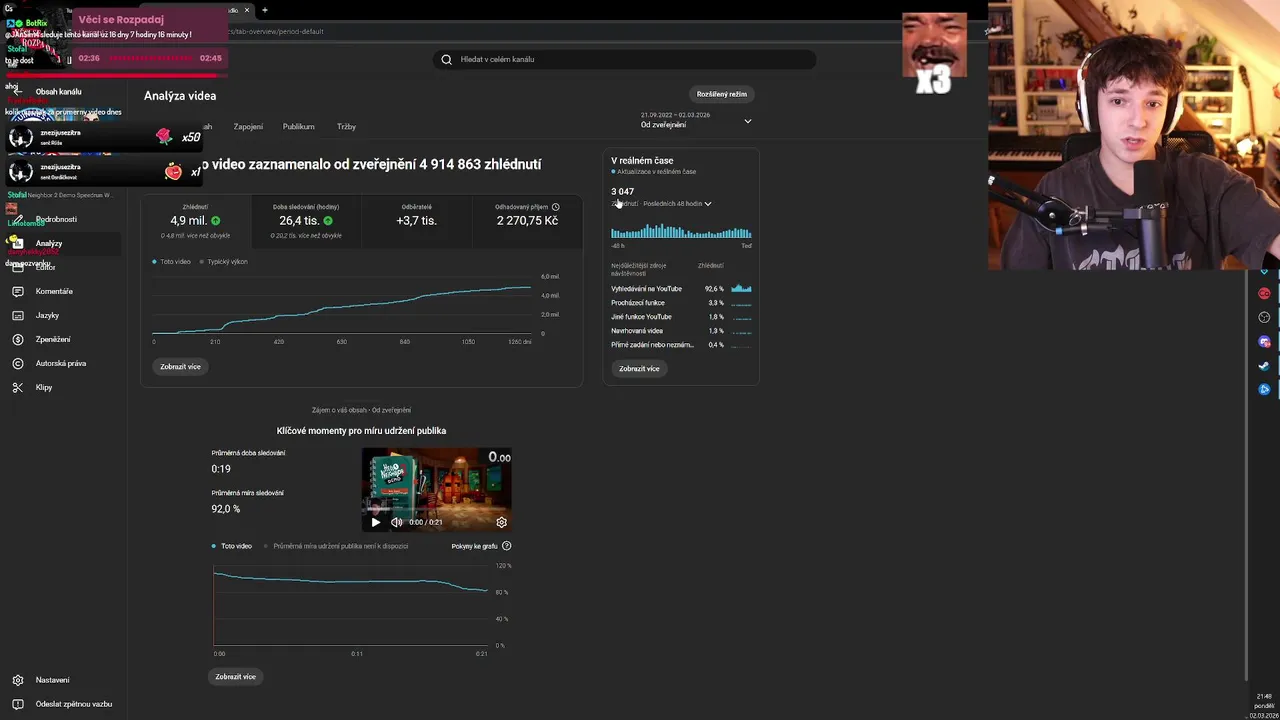
Task: Click Zobrazit více under the retention chart
Action: click(235, 677)
